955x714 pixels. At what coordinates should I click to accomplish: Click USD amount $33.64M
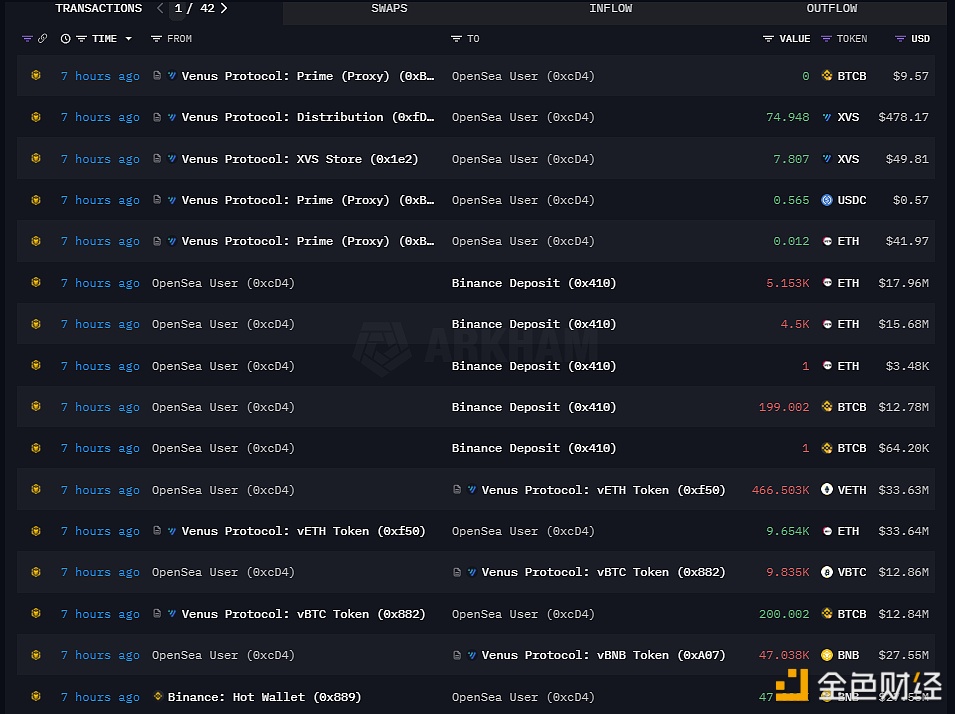[903, 531]
